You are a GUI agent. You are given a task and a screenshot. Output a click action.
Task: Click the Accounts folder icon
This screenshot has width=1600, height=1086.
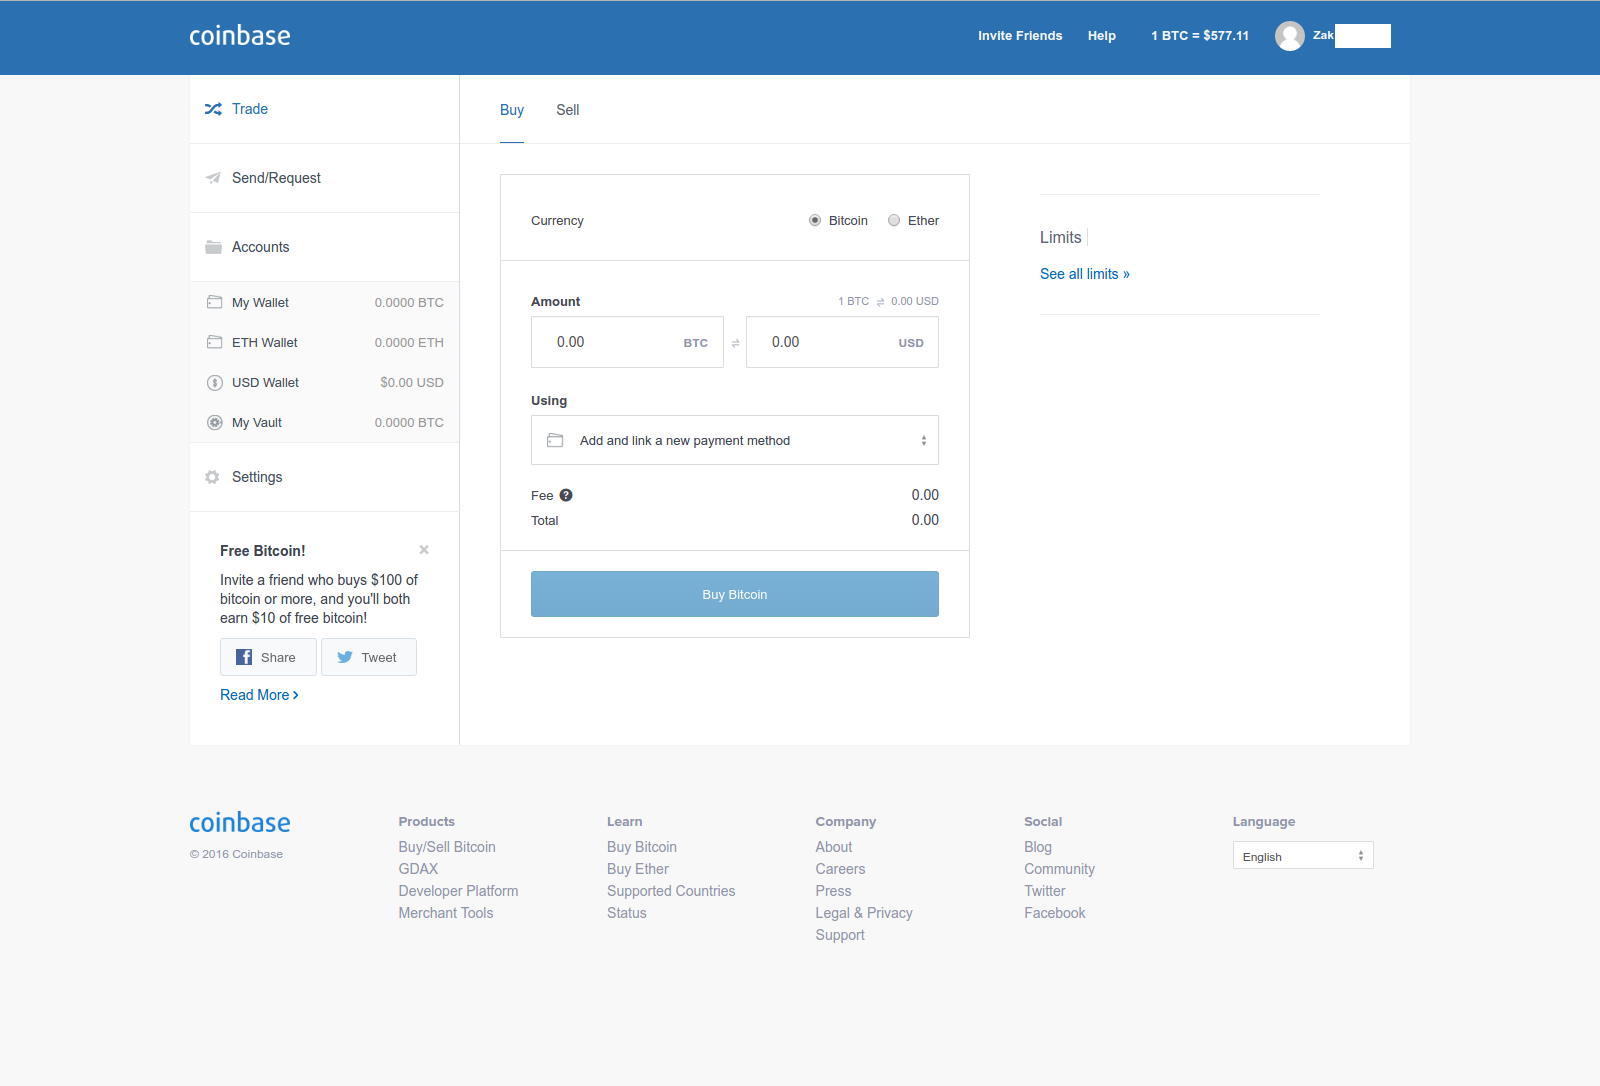tap(213, 247)
